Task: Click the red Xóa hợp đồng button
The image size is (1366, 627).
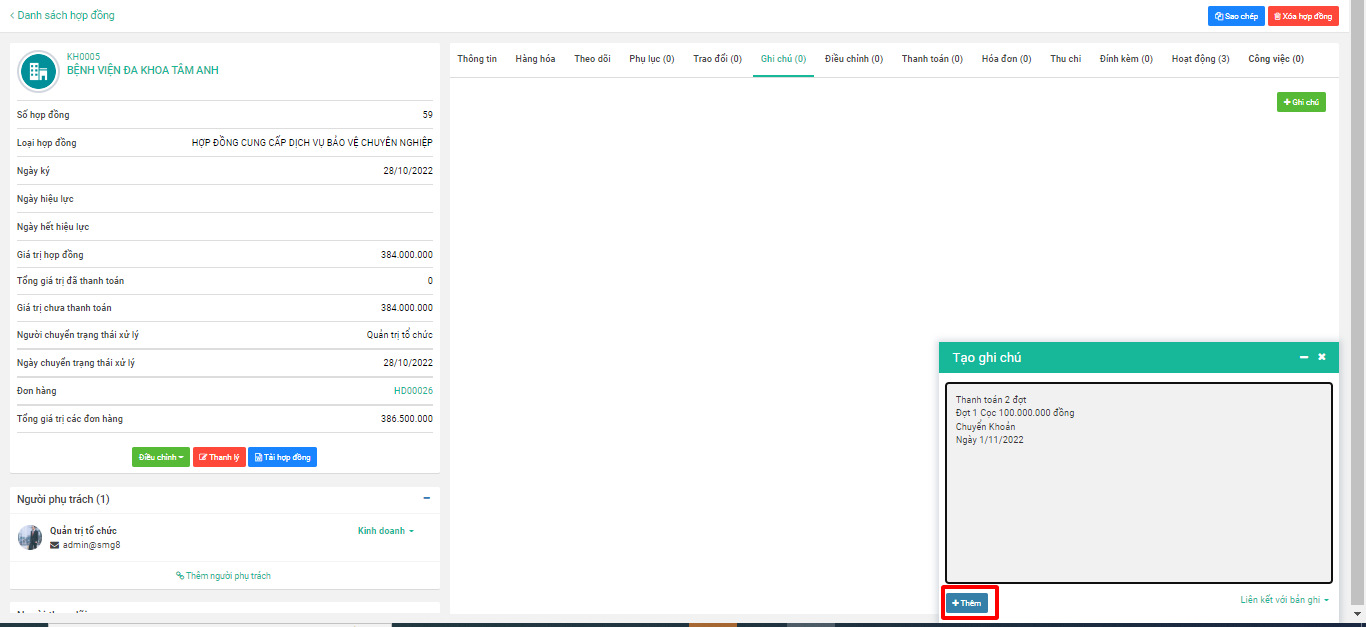Action: (x=1303, y=16)
